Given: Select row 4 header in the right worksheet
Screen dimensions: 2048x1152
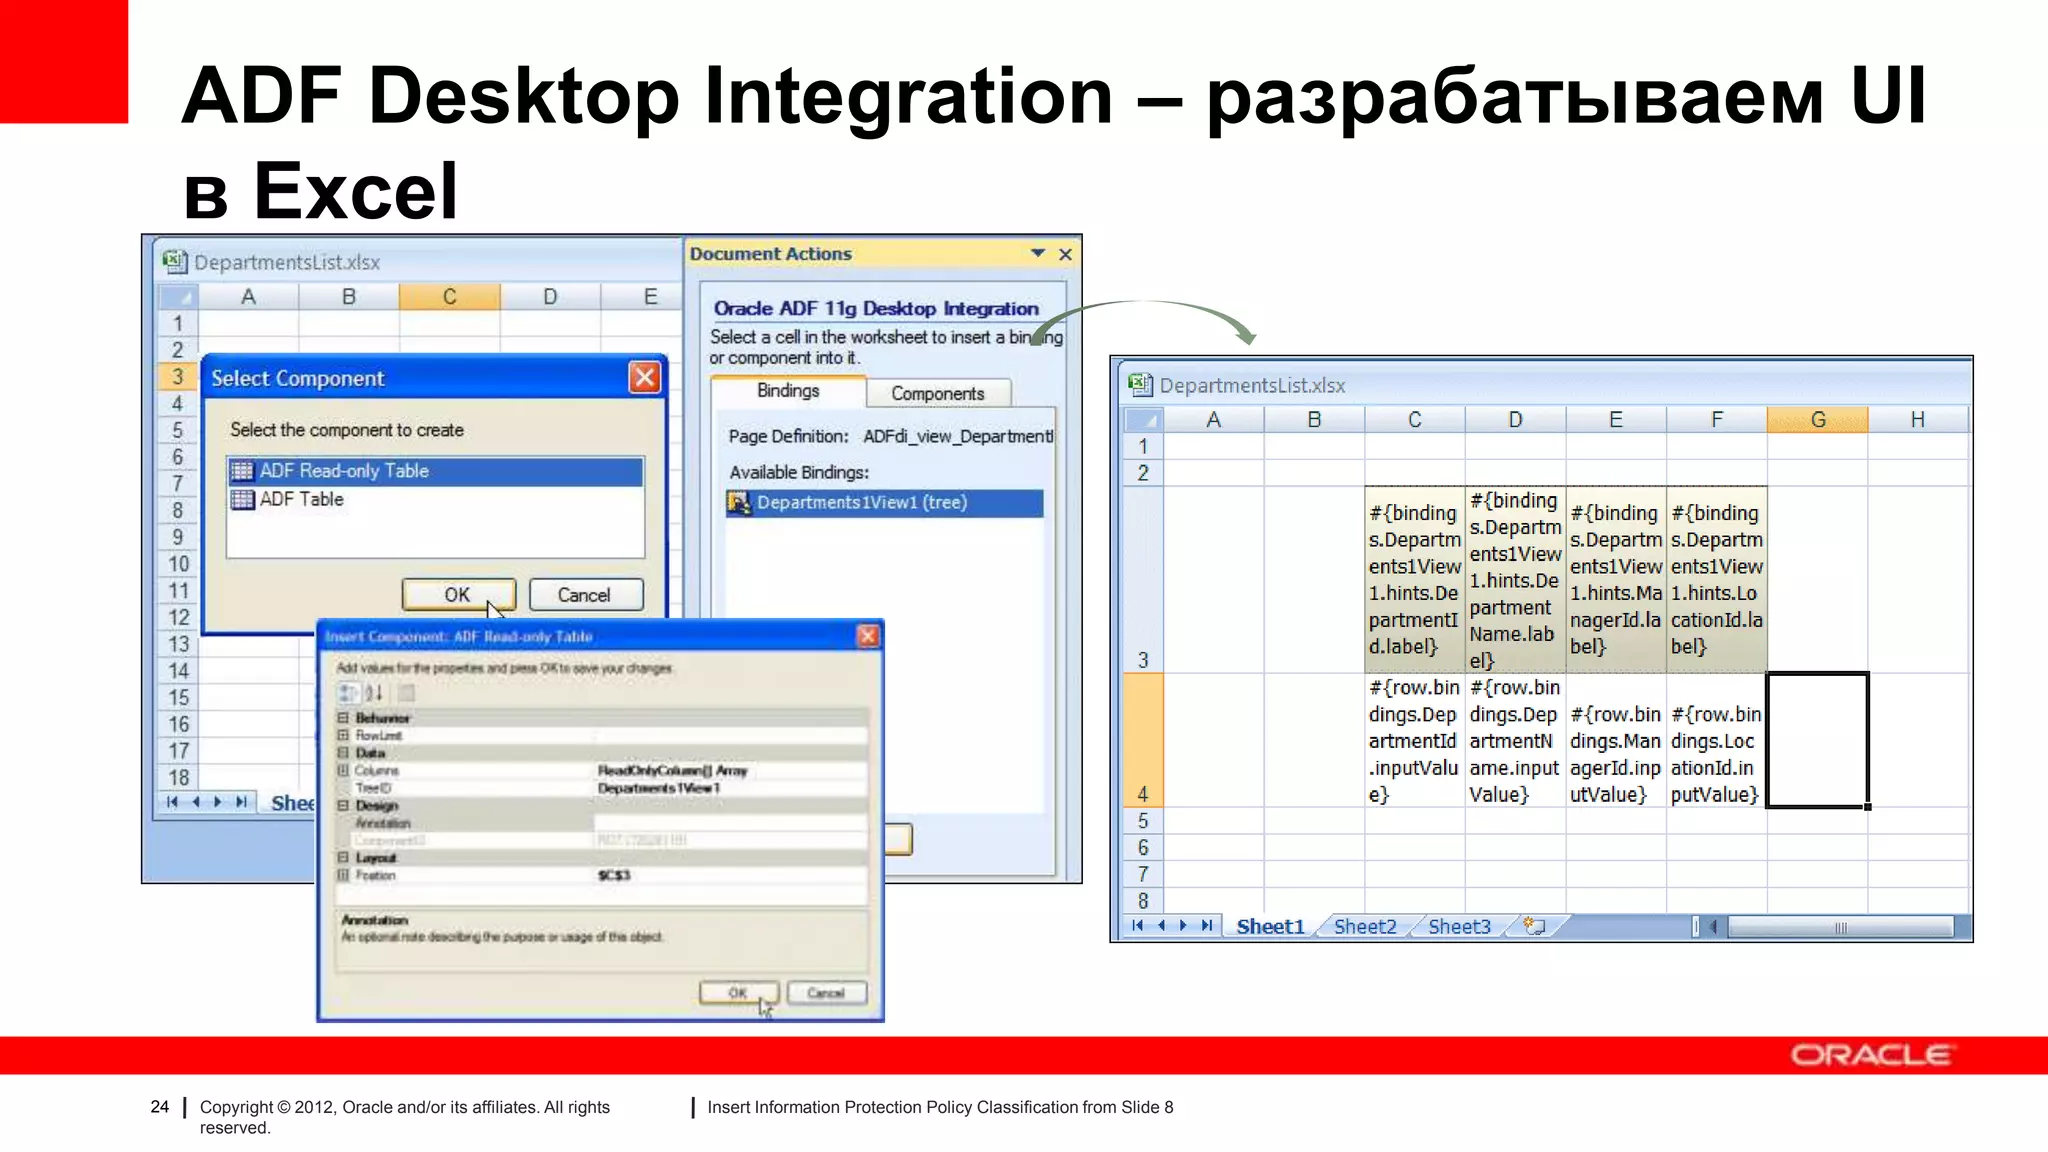Looking at the screenshot, I should (x=1144, y=740).
